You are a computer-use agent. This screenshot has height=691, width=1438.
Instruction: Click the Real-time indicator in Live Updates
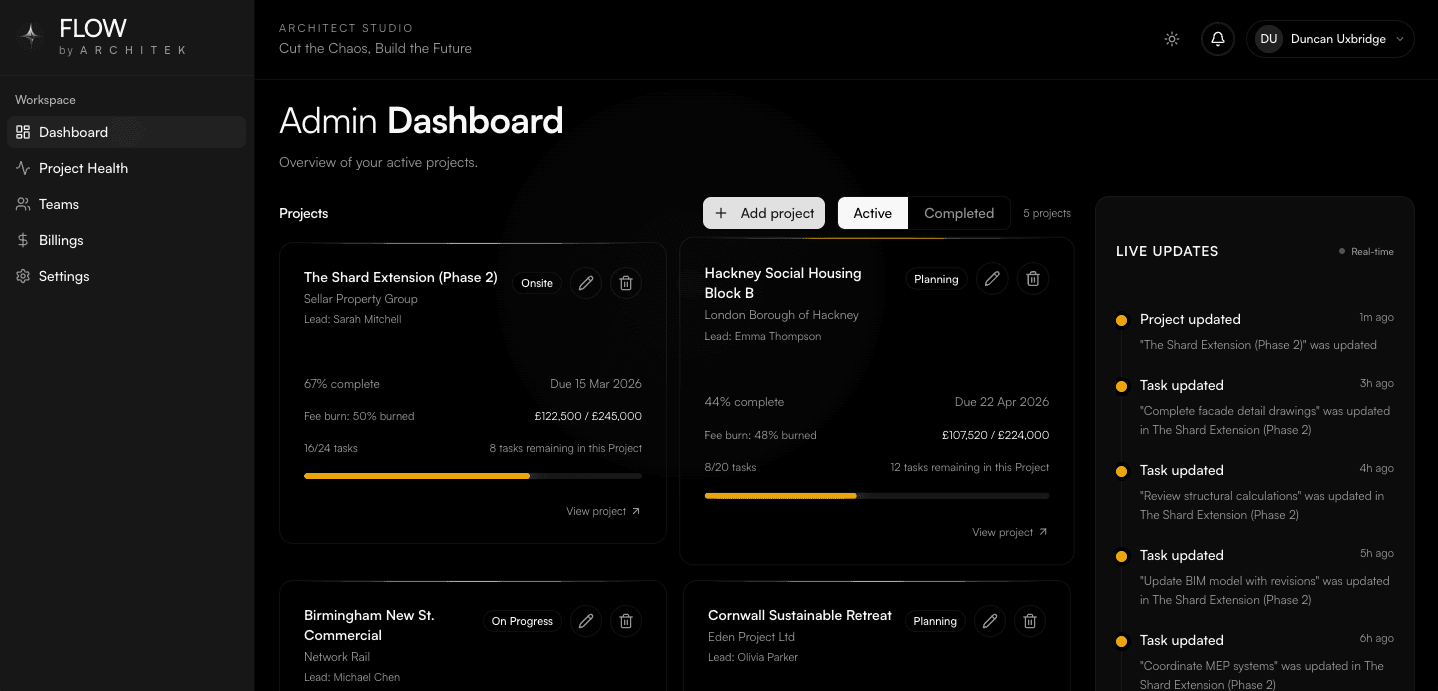tap(1366, 251)
